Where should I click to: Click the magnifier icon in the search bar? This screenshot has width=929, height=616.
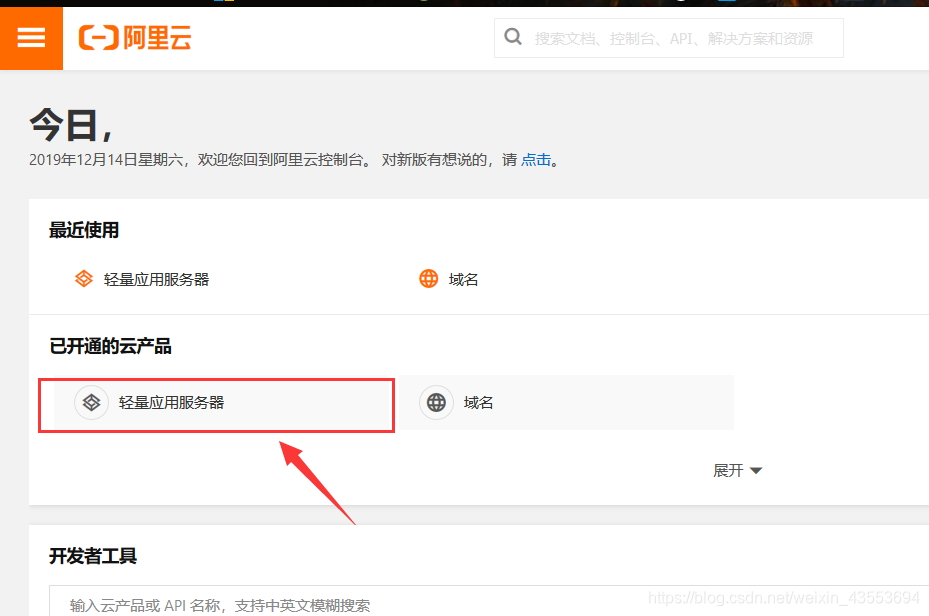tap(513, 36)
